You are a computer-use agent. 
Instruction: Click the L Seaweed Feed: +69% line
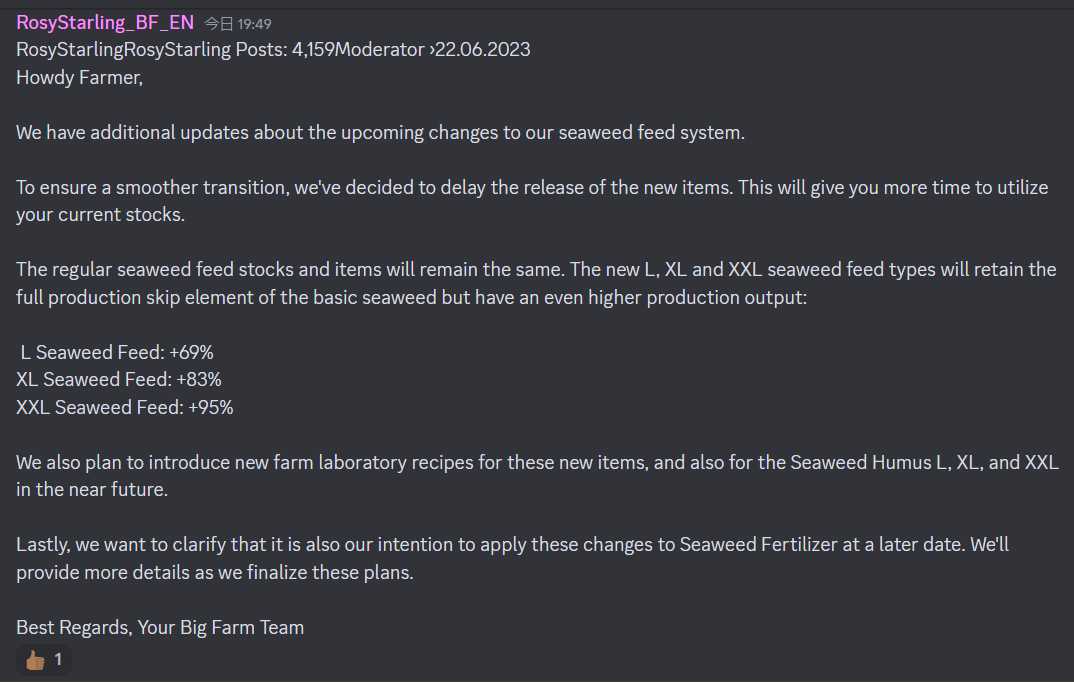116,352
